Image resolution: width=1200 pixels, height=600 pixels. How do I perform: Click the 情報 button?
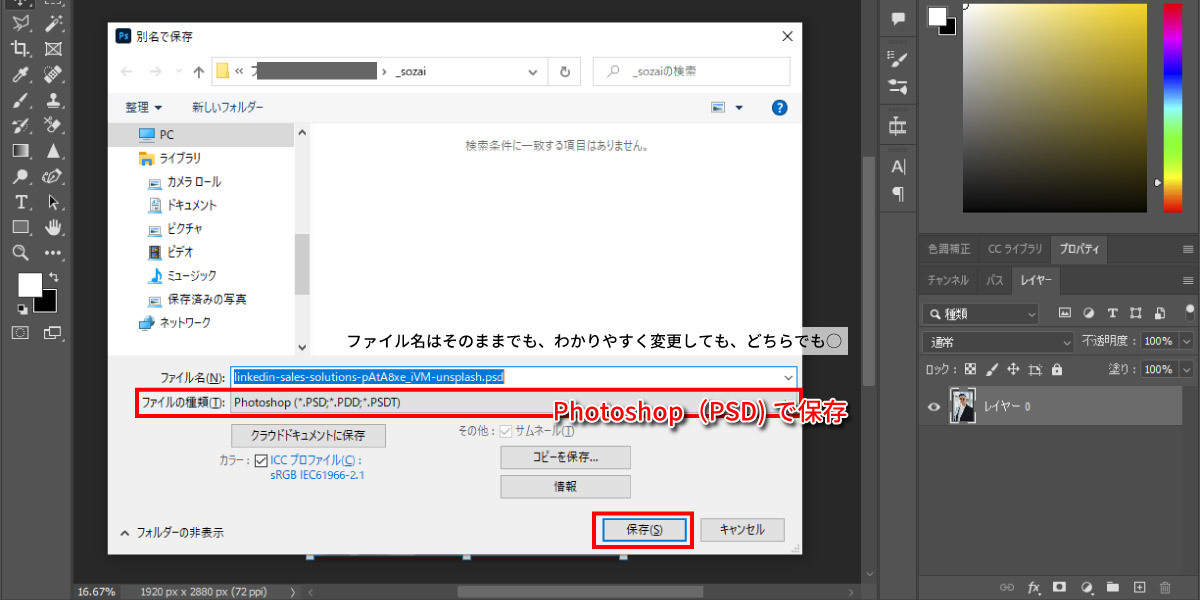click(x=565, y=486)
